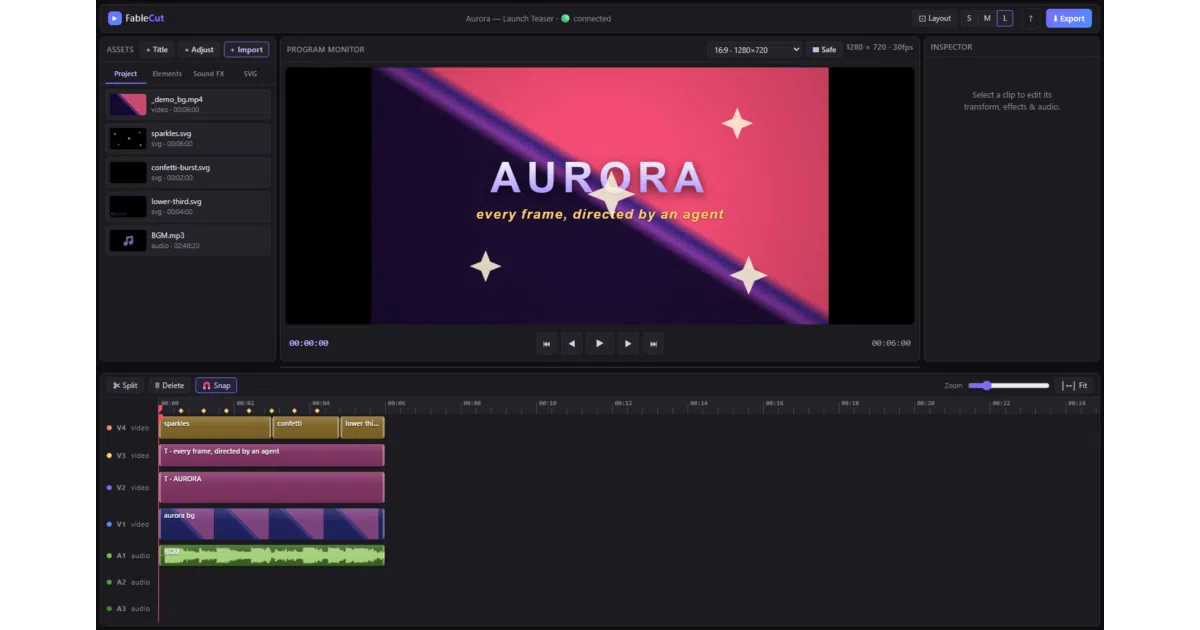Step back one frame
Screen dimensions: 1200x630
571,343
